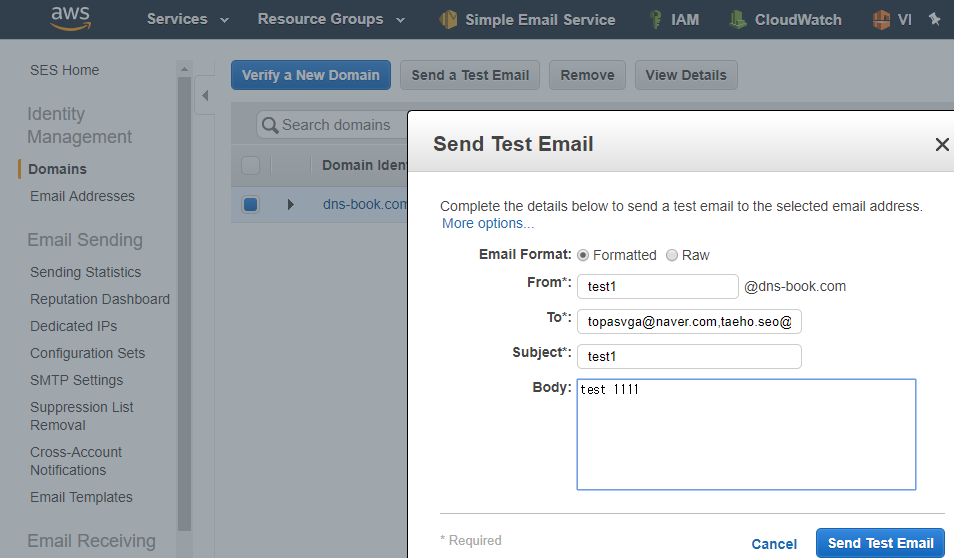Select the Raw email format radio
This screenshot has height=558, width=954.
click(672, 255)
